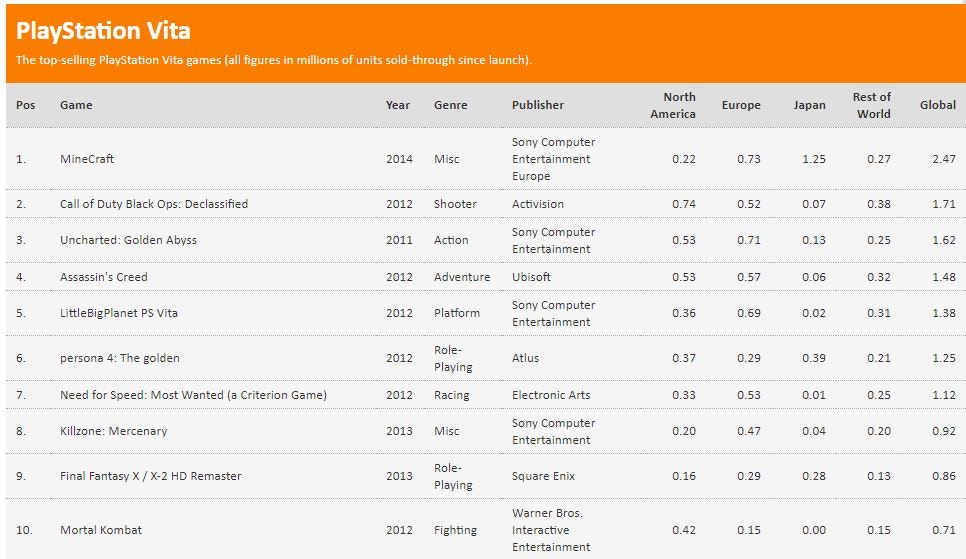The image size is (966, 559).
Task: Click Killzone global sales 0.92
Action: [944, 431]
